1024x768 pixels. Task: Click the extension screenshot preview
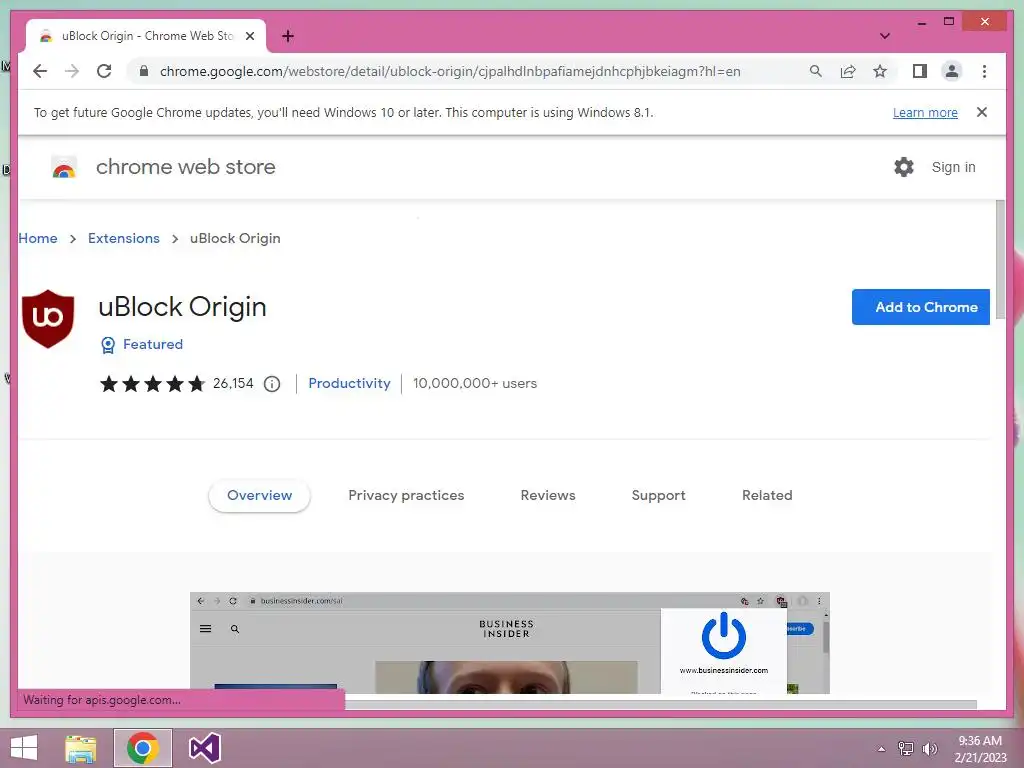tap(509, 643)
